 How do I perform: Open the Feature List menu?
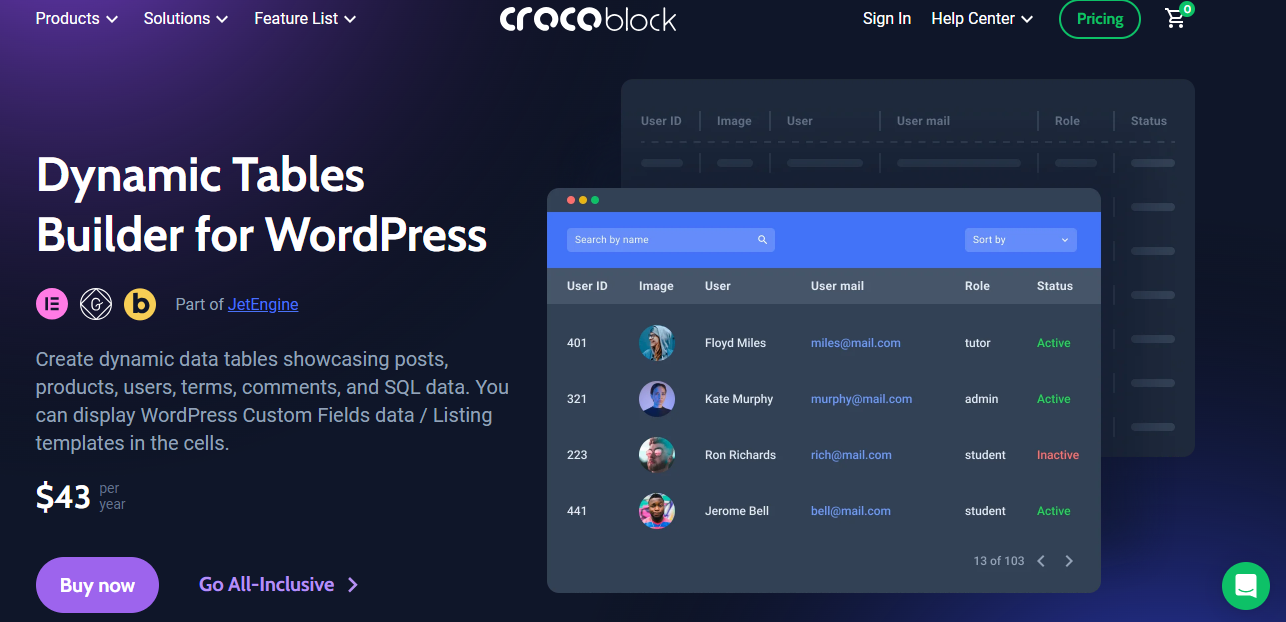click(304, 19)
